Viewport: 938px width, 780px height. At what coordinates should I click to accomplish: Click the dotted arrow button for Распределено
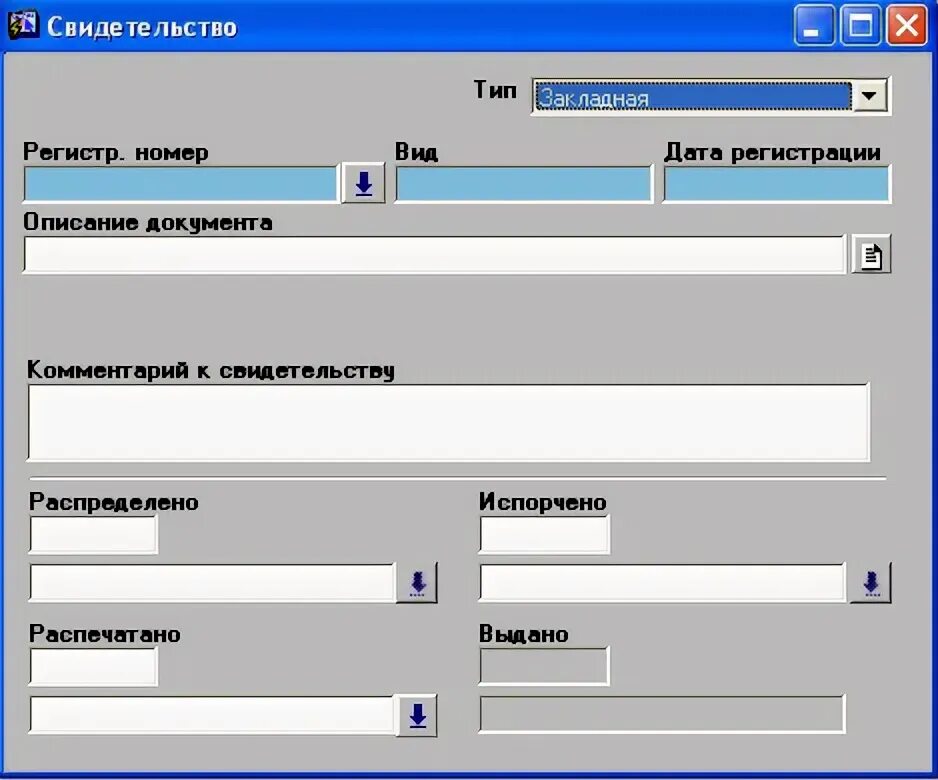click(x=417, y=582)
